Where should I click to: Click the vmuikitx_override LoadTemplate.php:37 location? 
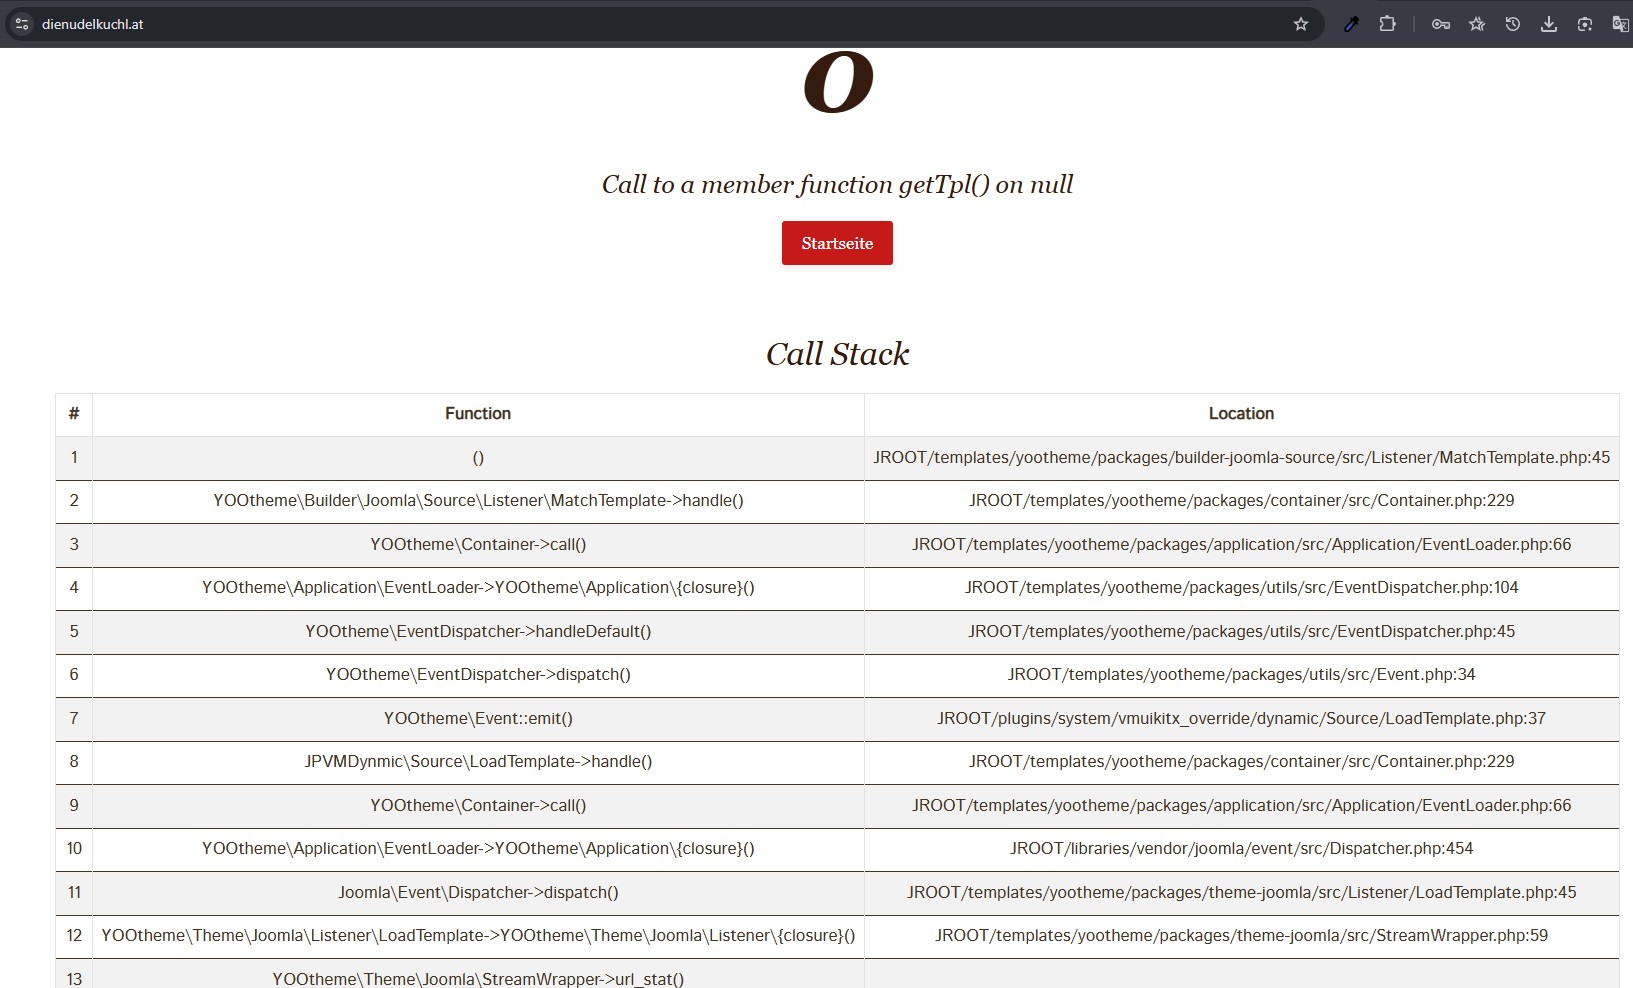pos(1241,718)
